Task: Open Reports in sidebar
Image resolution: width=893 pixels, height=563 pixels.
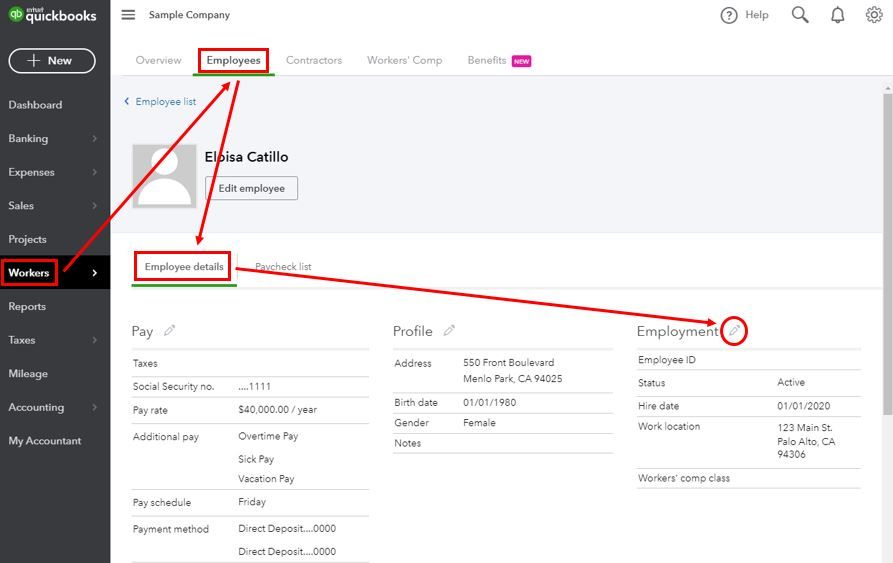Action: coord(27,306)
